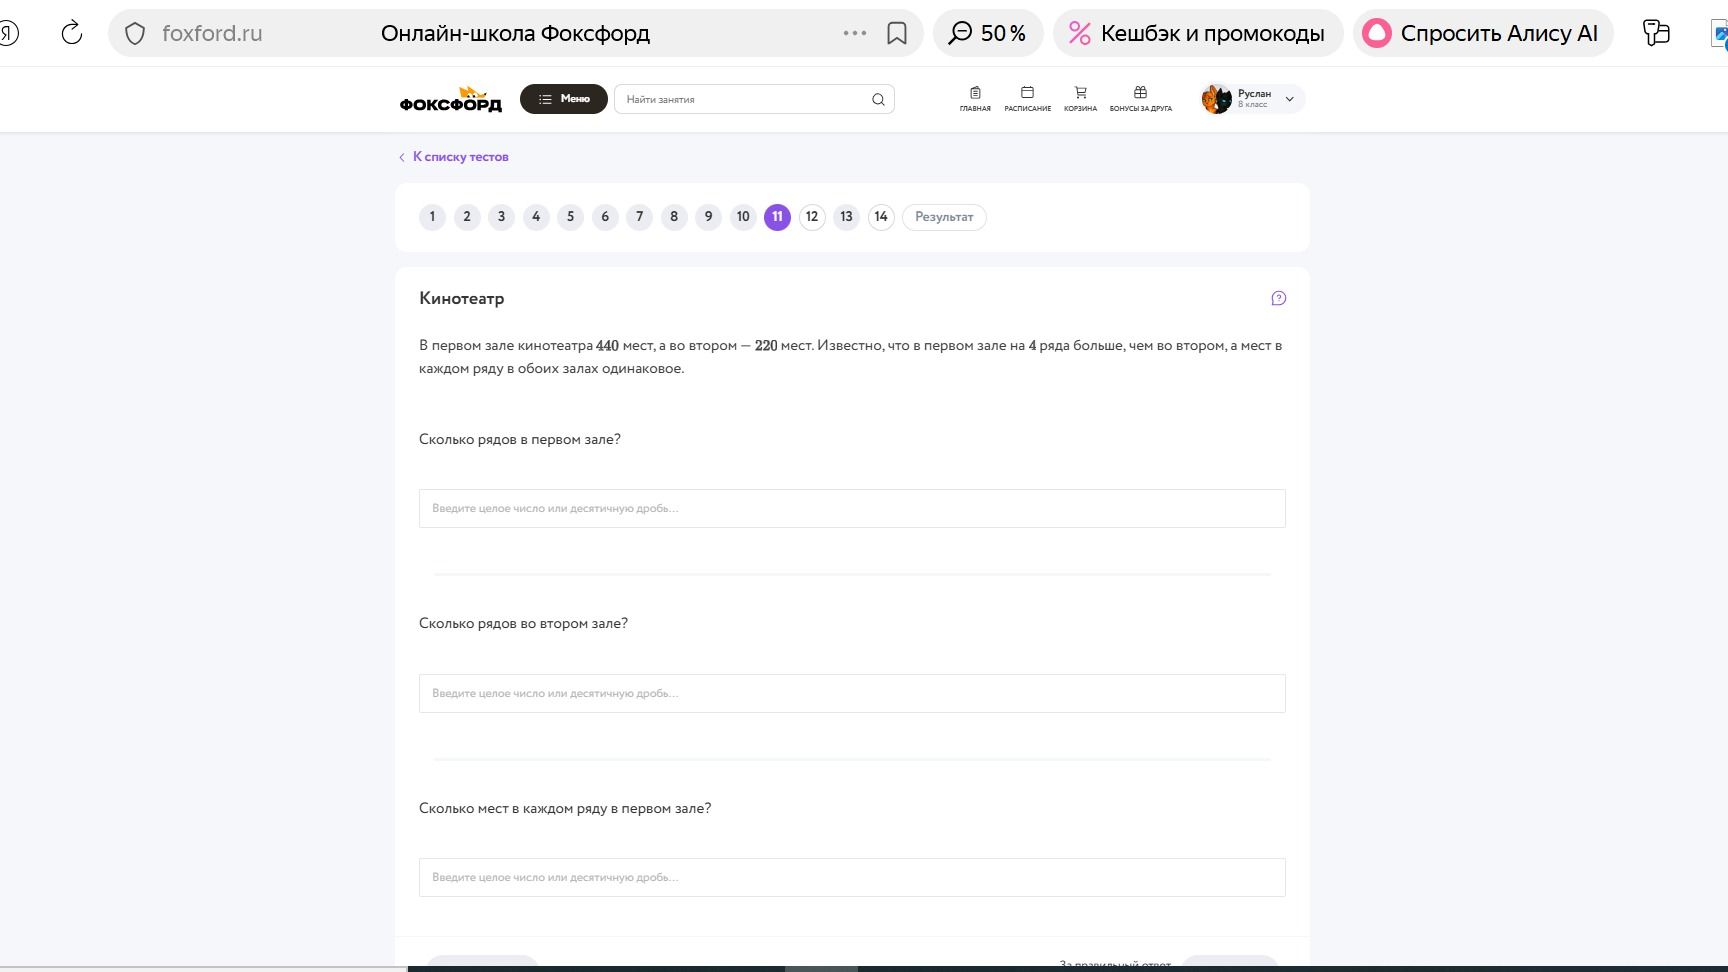1728x972 pixels.
Task: Open address bar three-dots options
Action: point(855,33)
